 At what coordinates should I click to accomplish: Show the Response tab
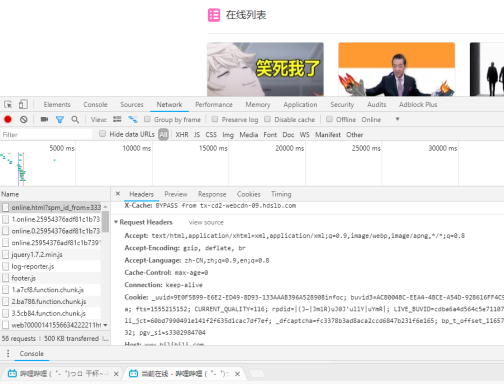coord(212,194)
